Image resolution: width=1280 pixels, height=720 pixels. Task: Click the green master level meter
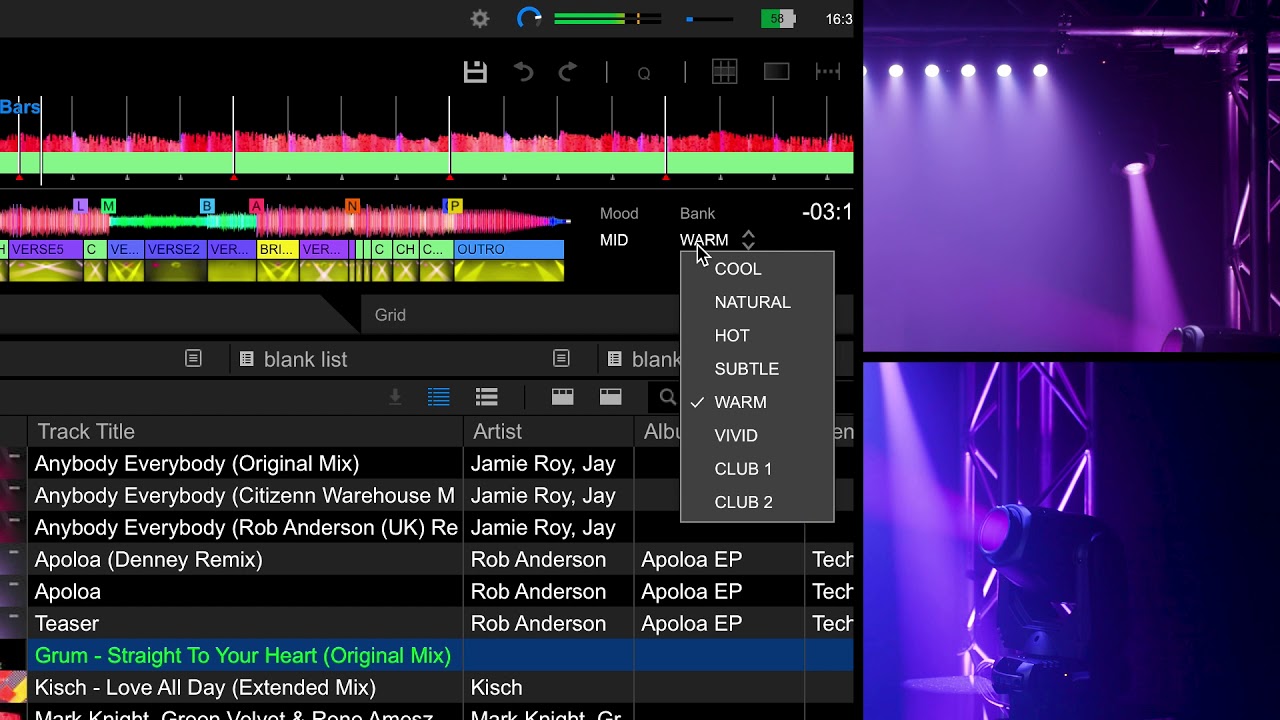(607, 18)
